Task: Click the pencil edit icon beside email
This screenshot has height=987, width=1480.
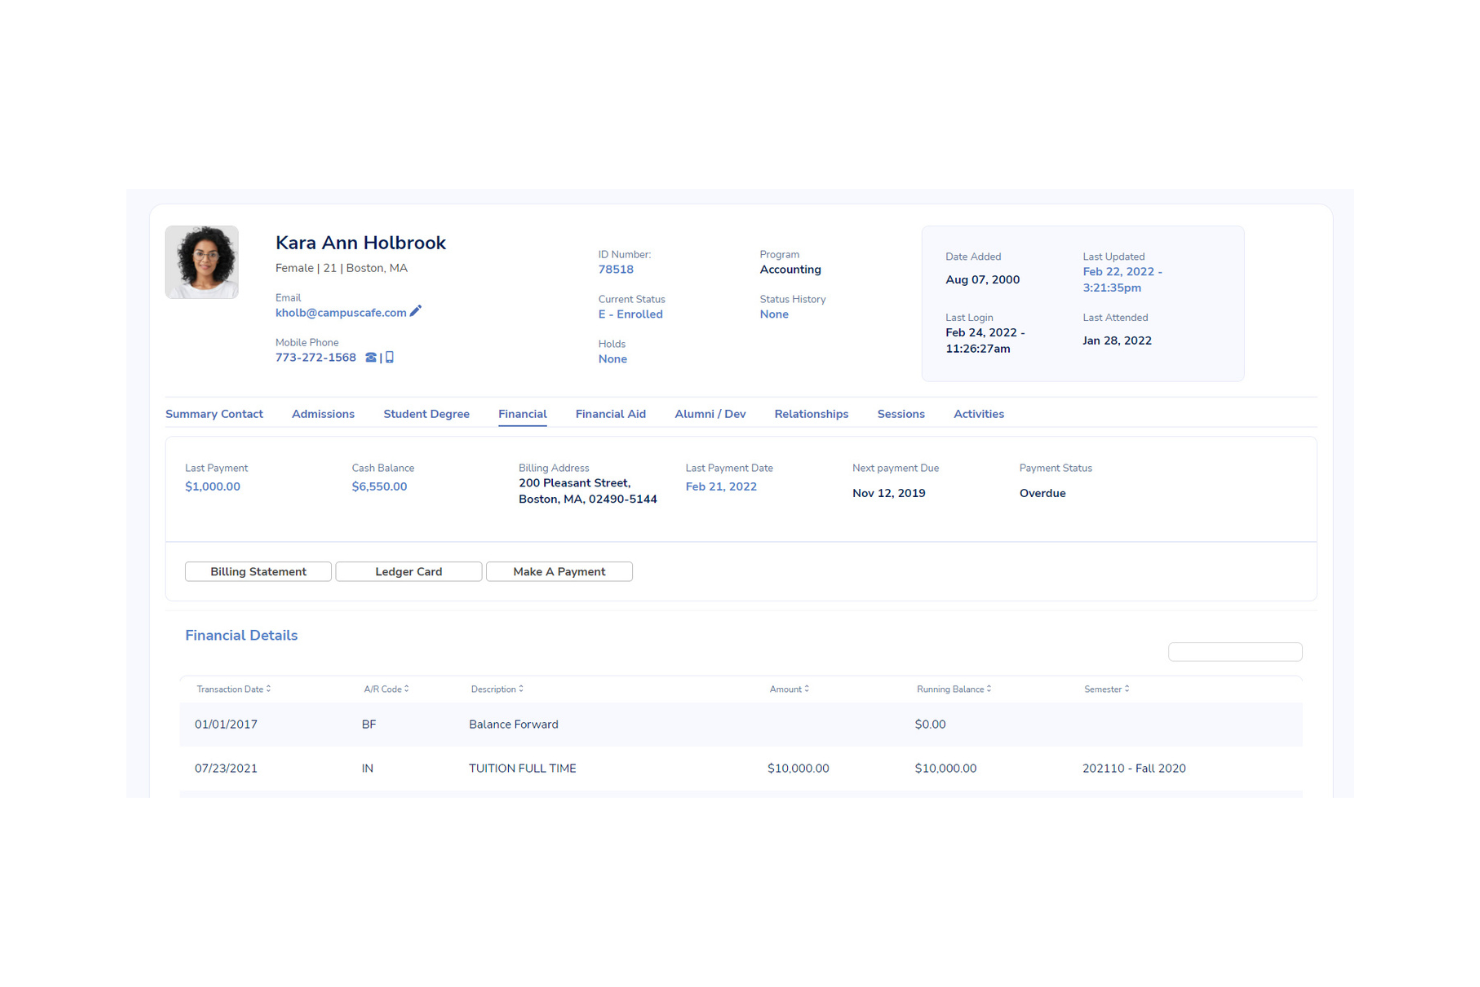Action: click(415, 311)
